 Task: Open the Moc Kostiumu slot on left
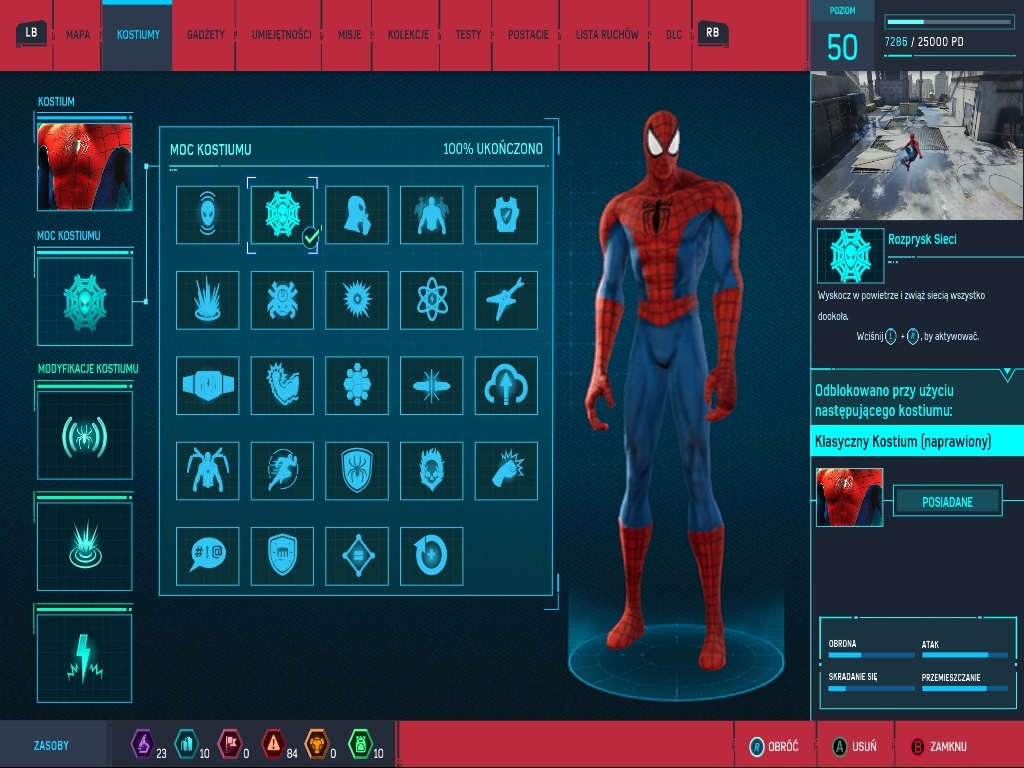[x=85, y=301]
